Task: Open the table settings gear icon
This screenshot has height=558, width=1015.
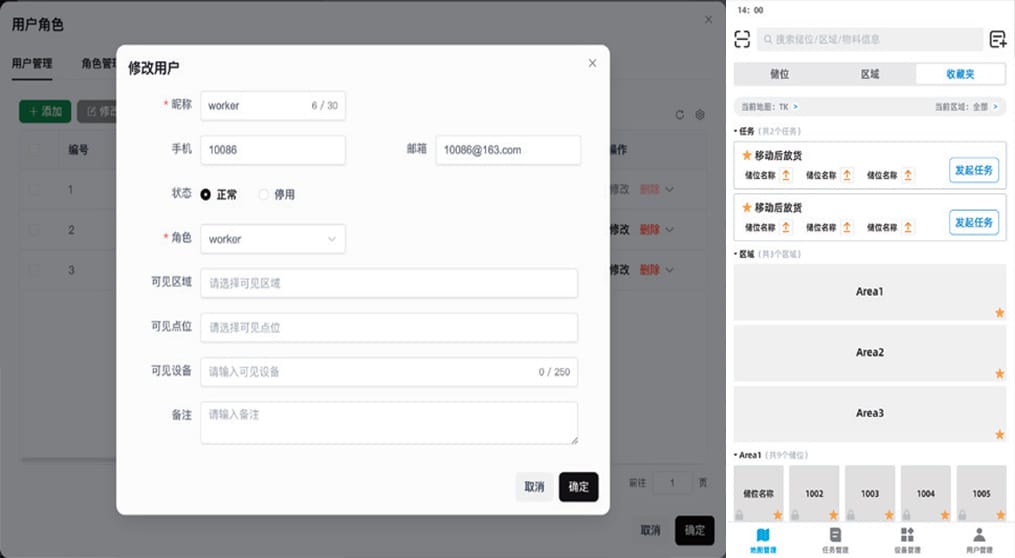Action: click(x=700, y=115)
